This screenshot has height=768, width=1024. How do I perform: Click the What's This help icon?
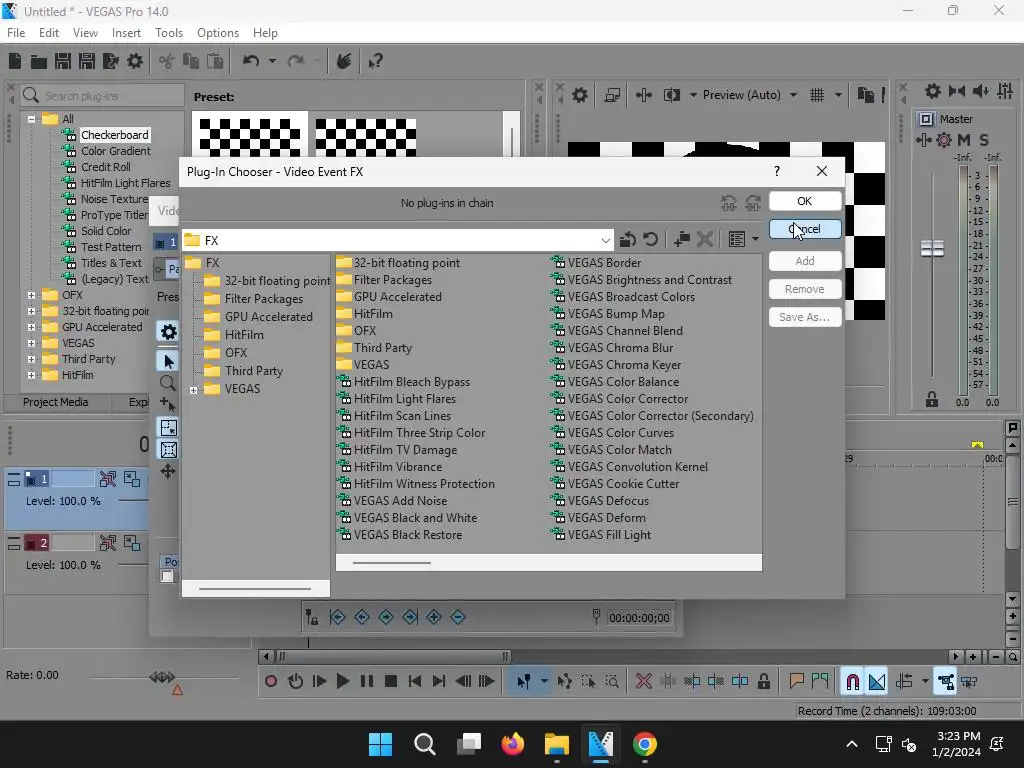tap(375, 61)
